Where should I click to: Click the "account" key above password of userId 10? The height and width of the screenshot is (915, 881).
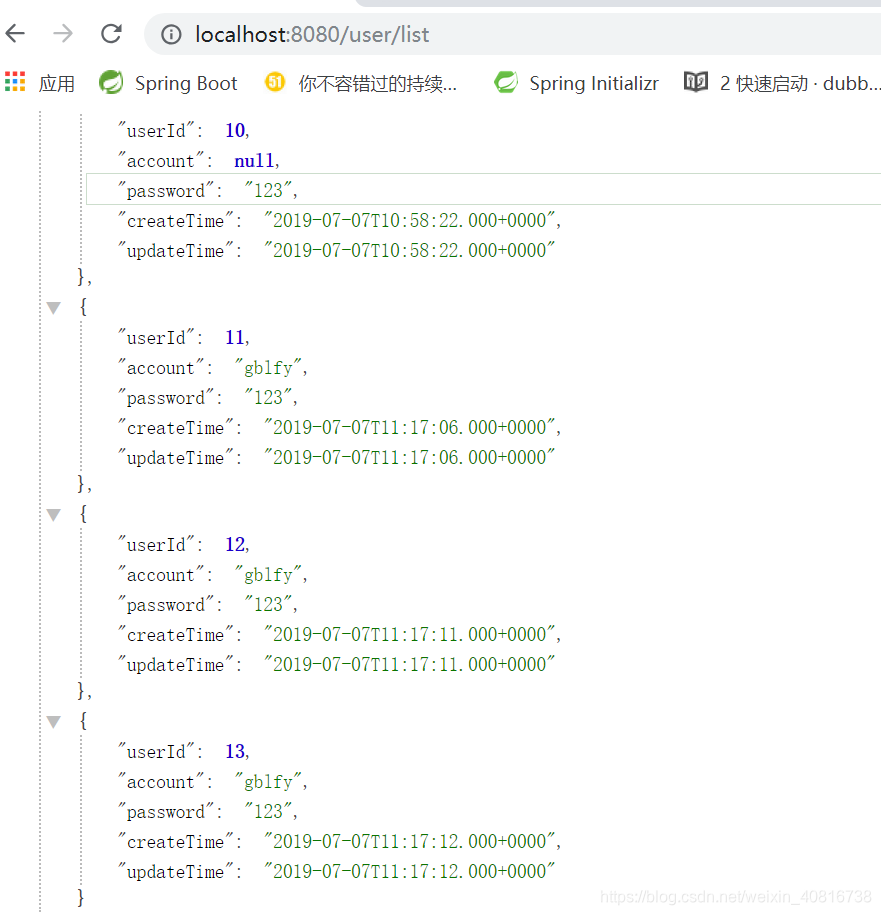[x=161, y=161]
